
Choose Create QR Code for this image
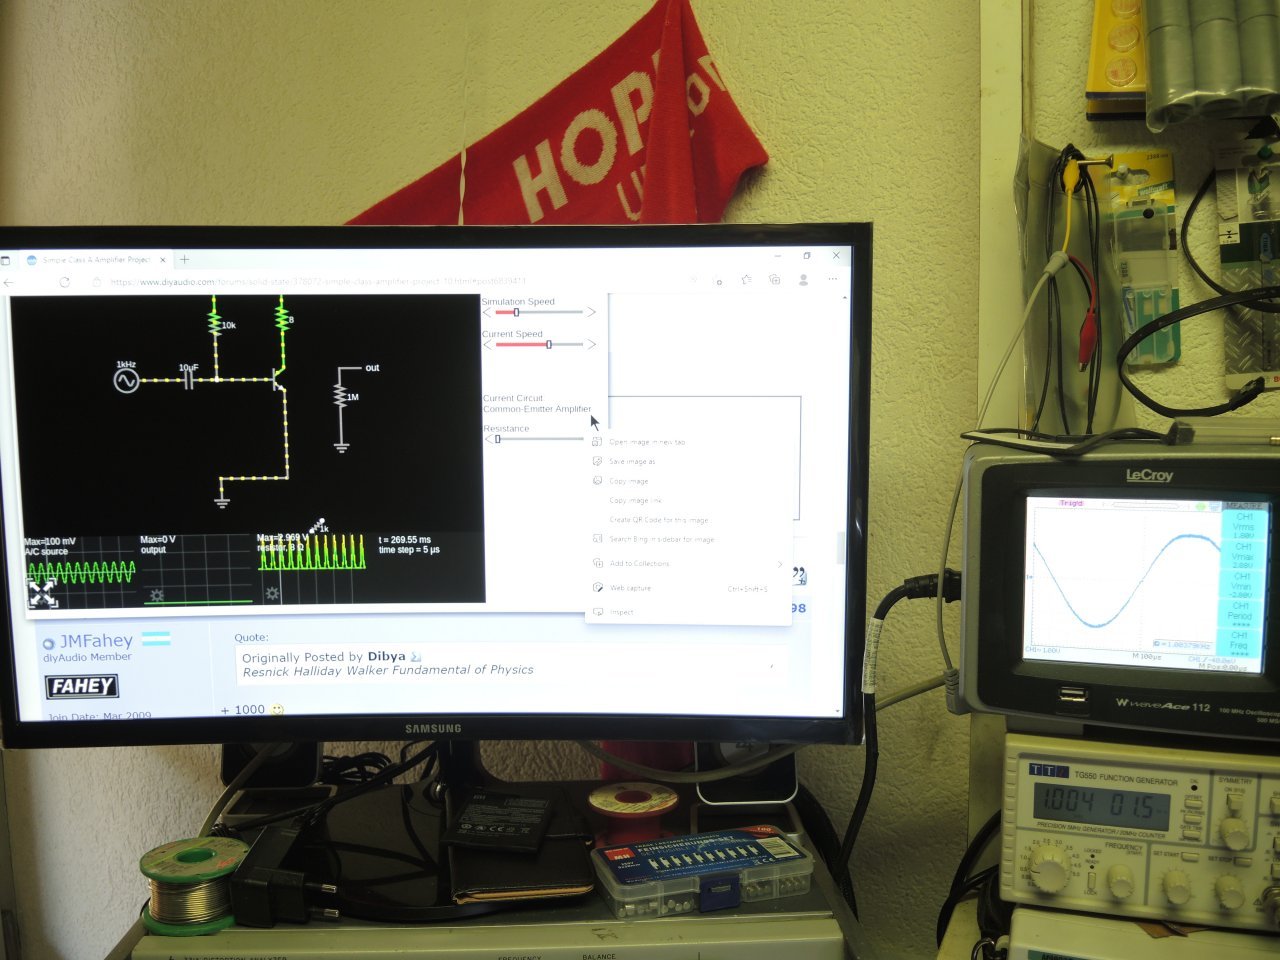[x=688, y=520]
